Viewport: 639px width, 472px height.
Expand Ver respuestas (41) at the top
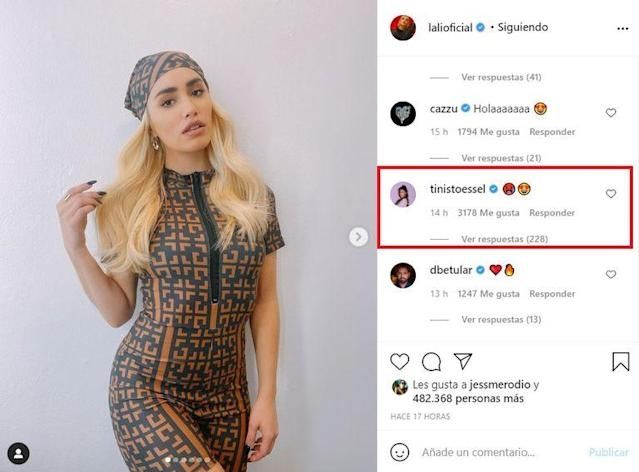501,77
